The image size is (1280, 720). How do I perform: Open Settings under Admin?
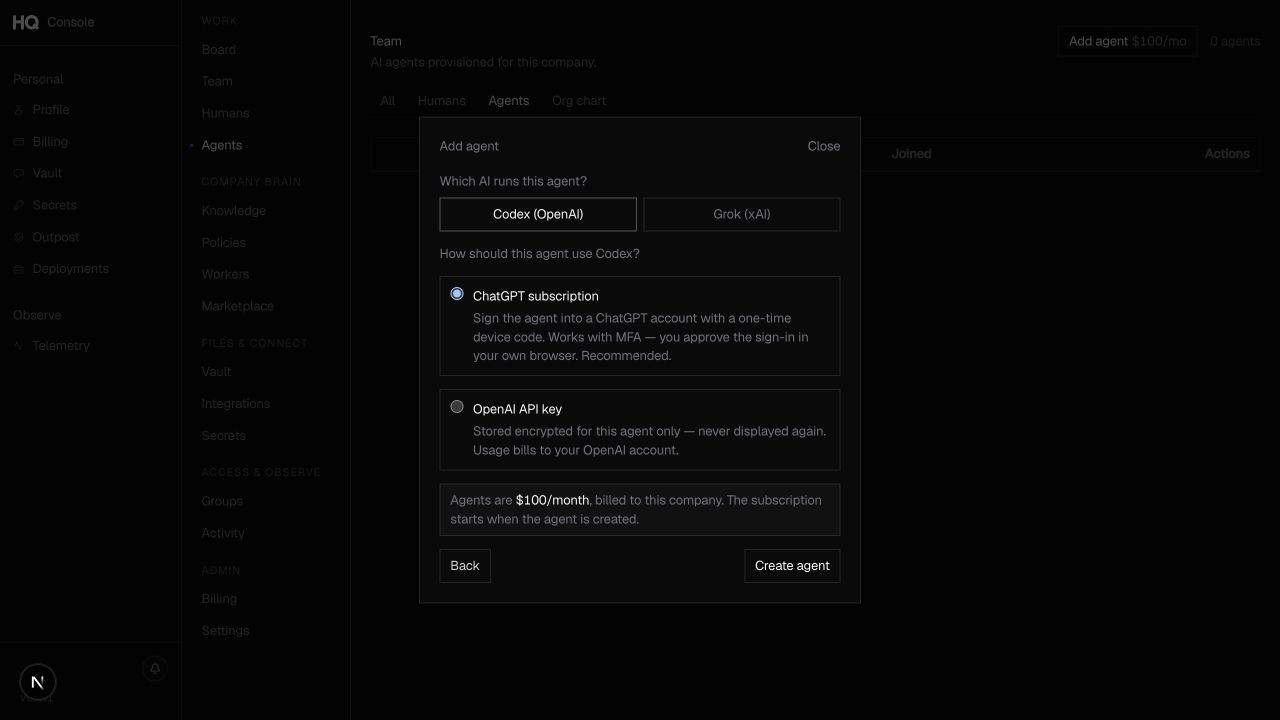pos(225,631)
